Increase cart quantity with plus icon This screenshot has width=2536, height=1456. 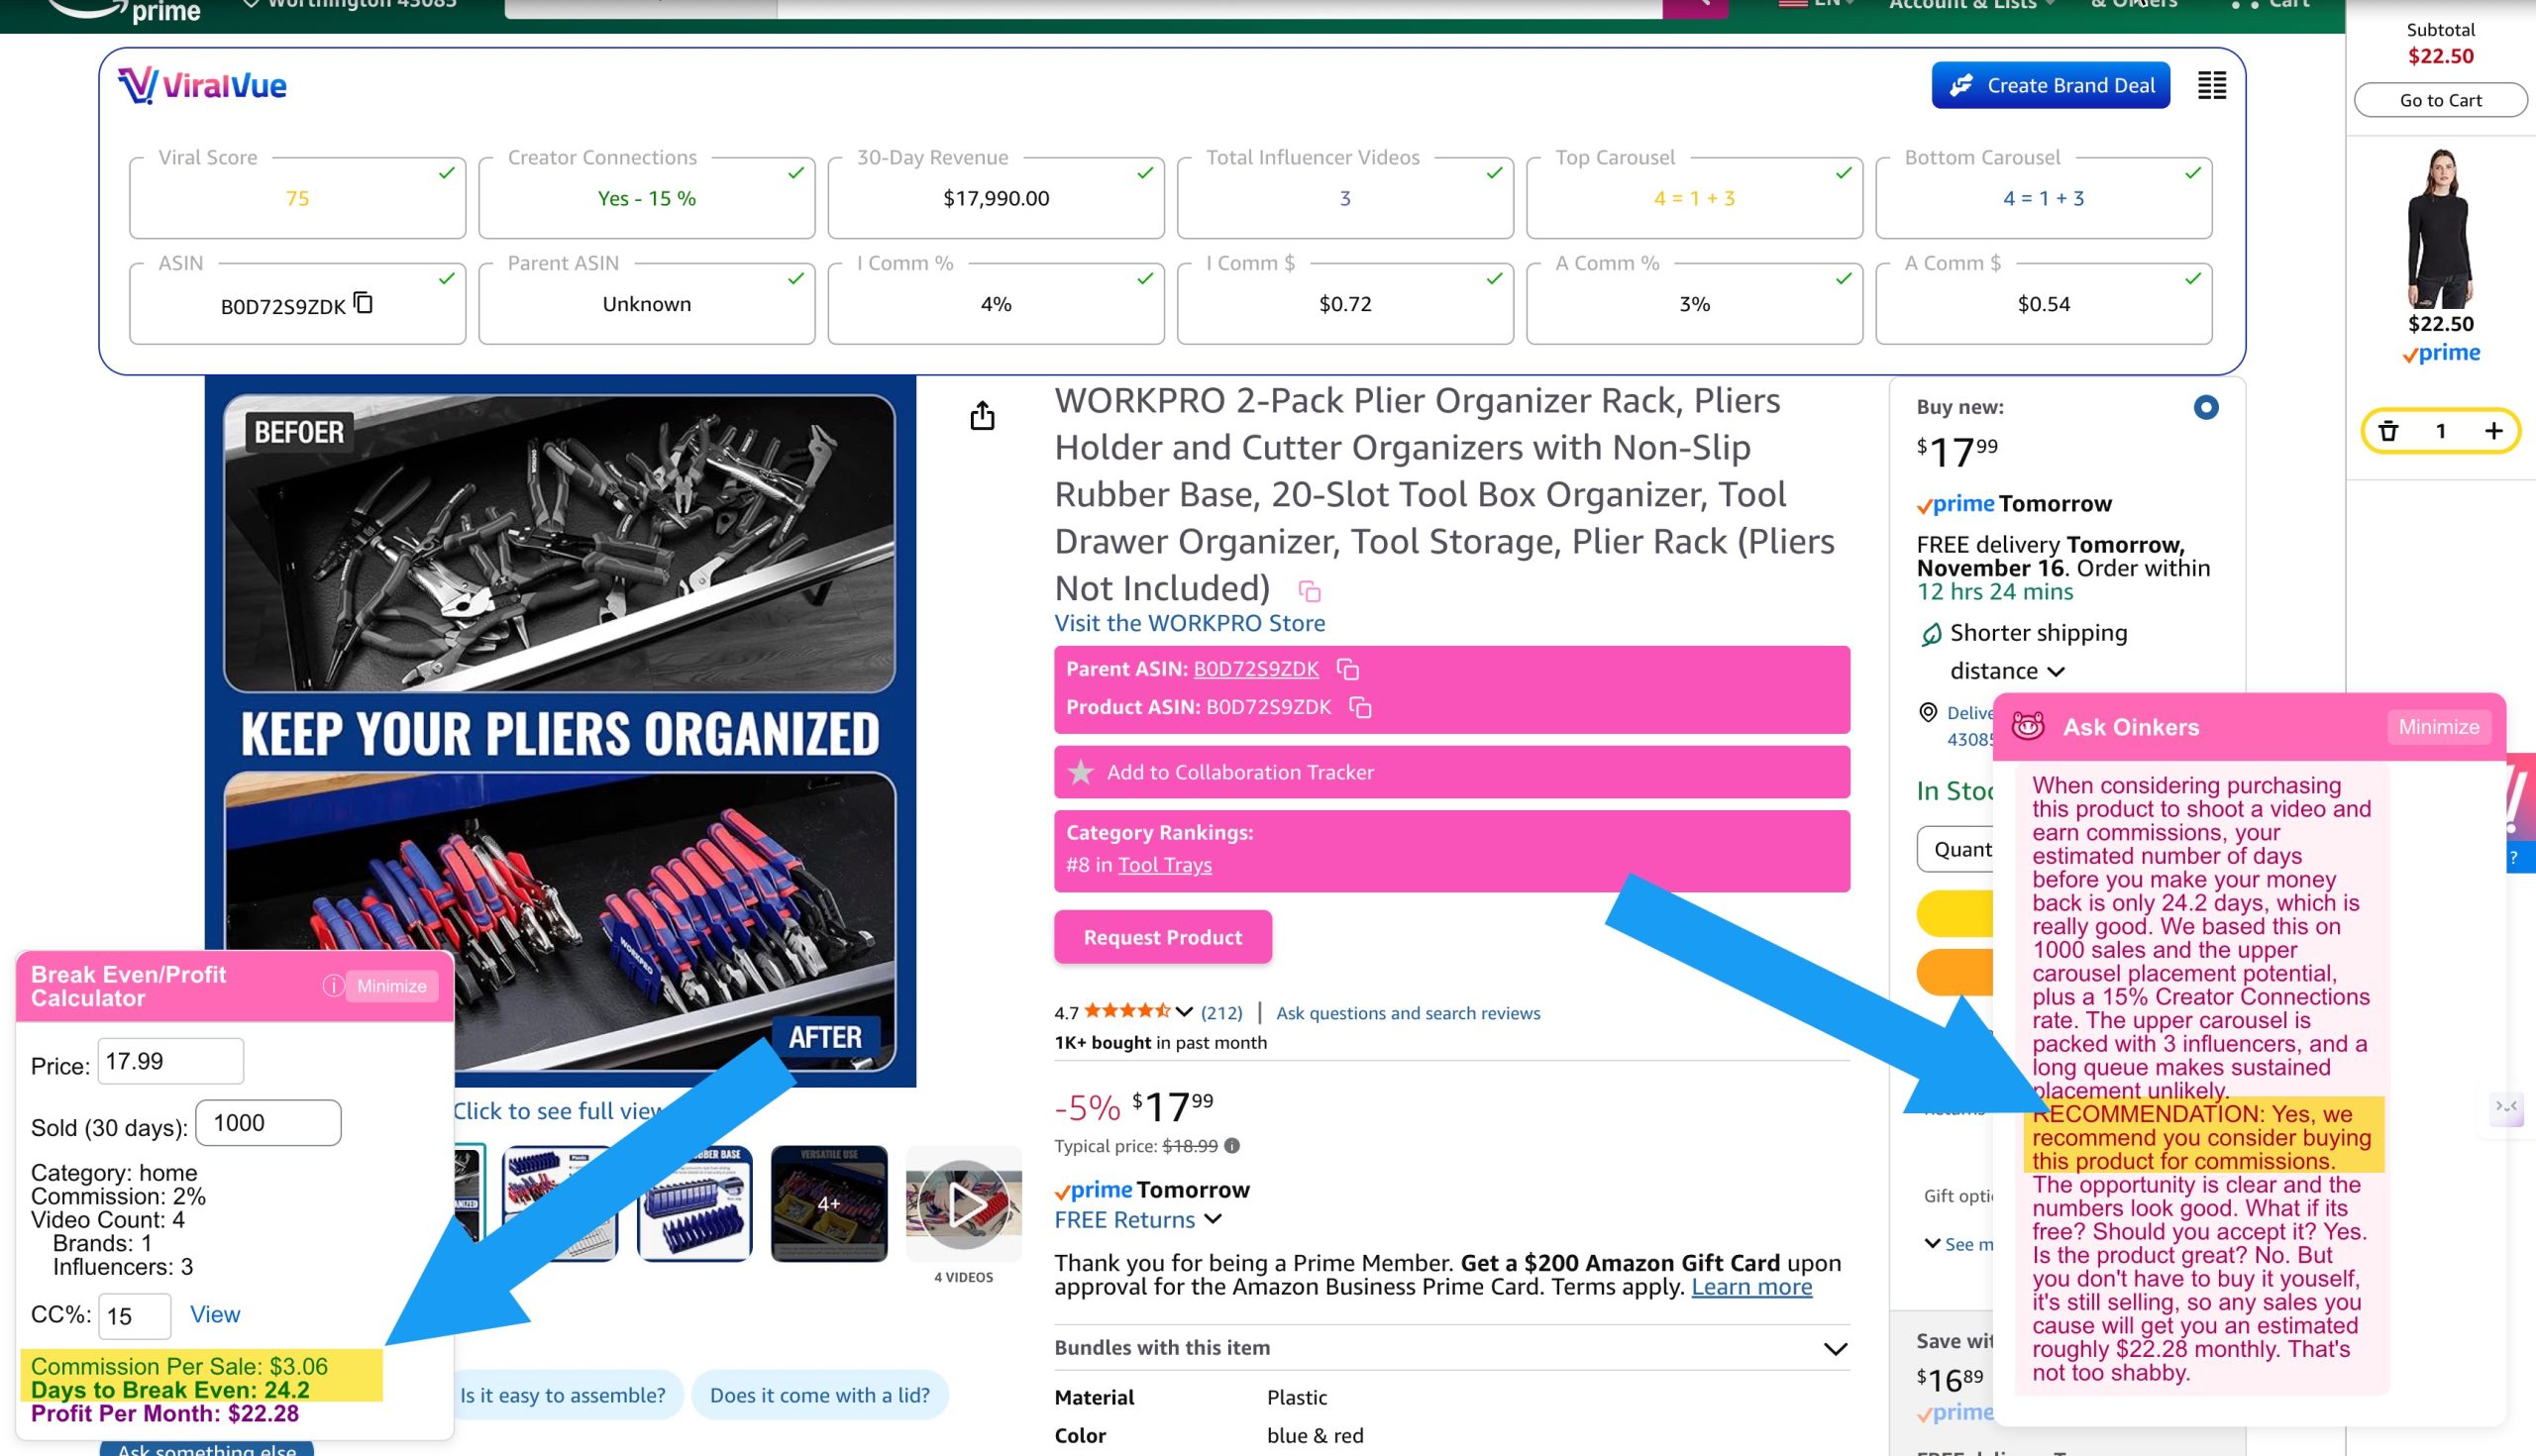click(2493, 431)
